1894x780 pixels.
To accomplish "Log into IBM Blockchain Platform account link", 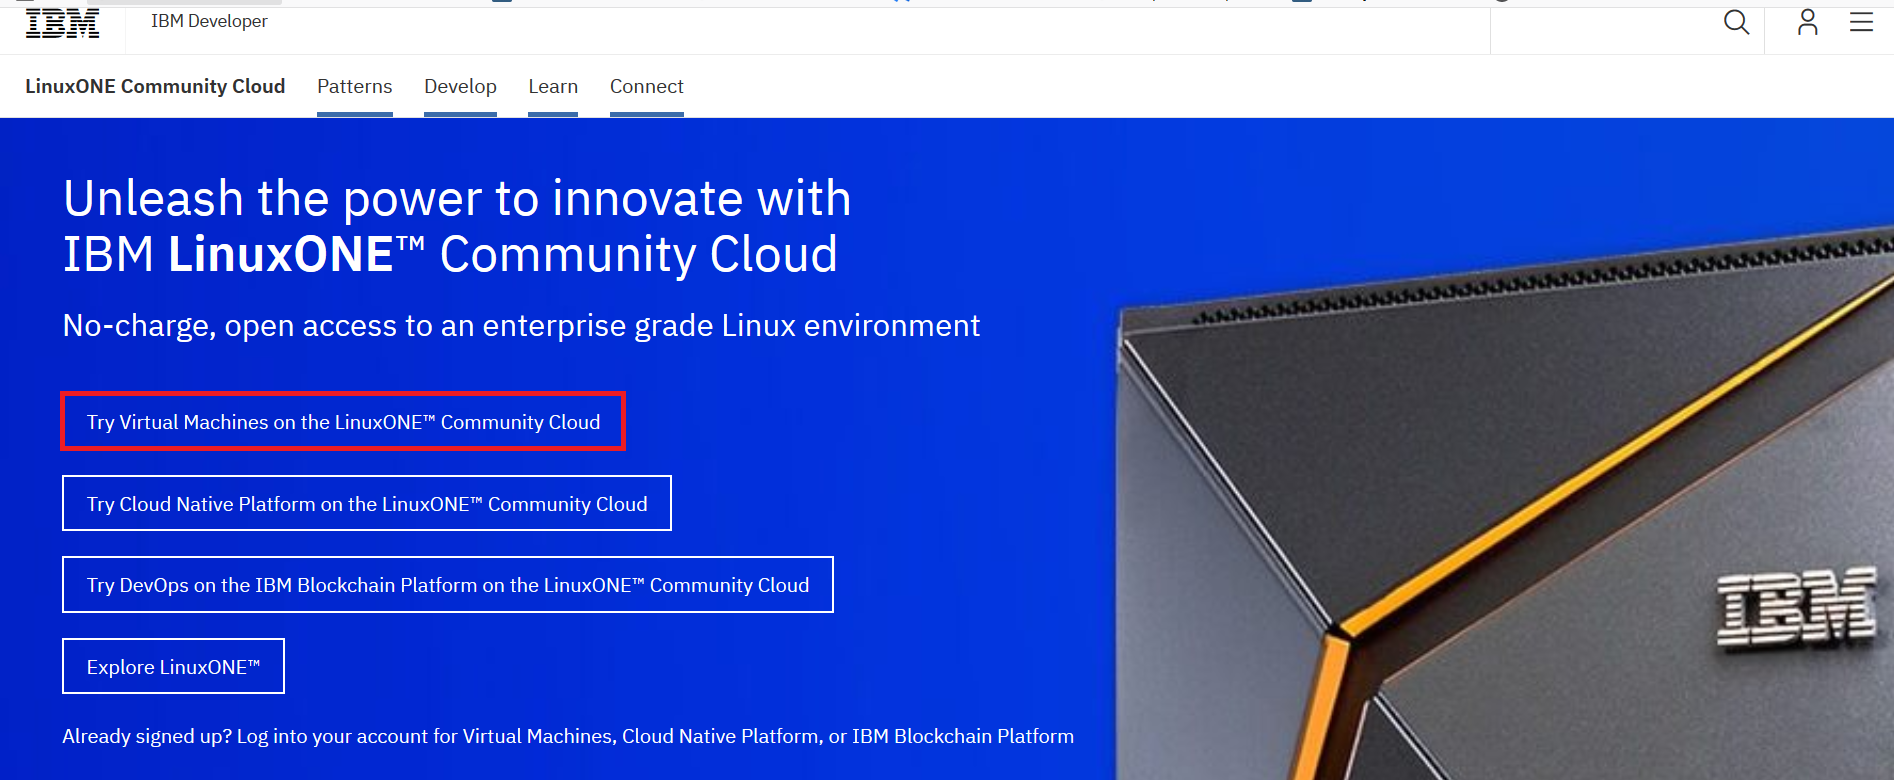I will pyautogui.click(x=963, y=737).
